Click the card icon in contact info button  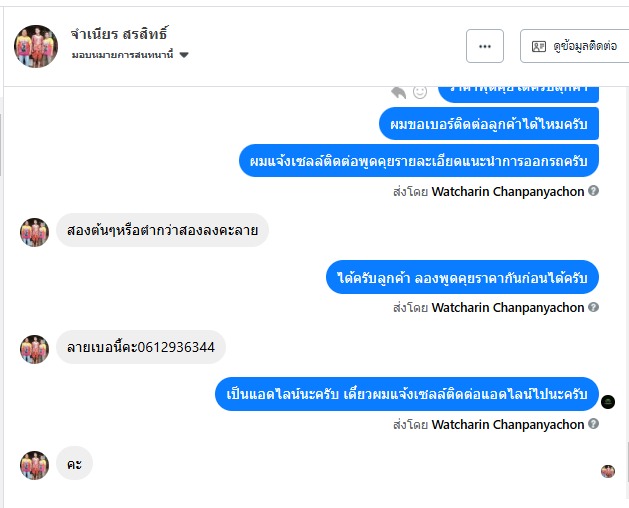pyautogui.click(x=538, y=47)
